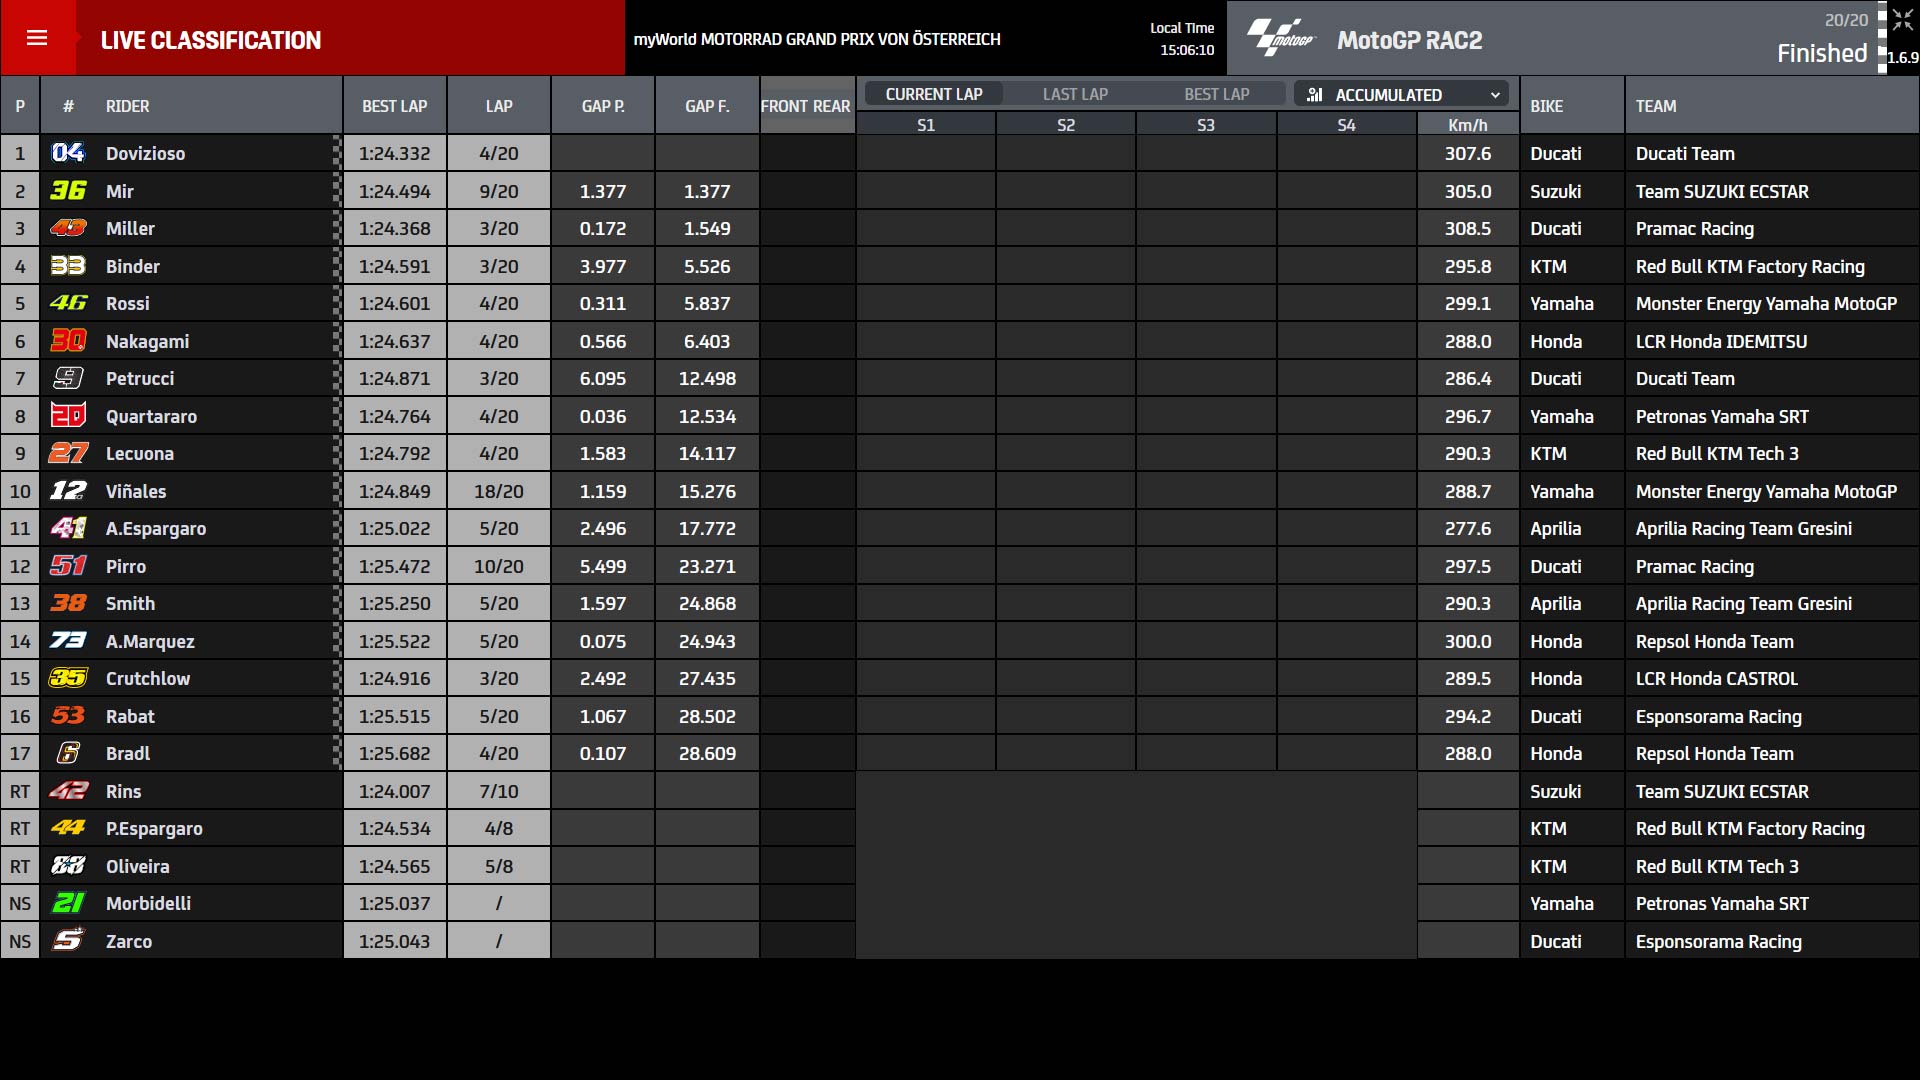Switch to the Current Lap tab
Viewport: 1920px width, 1080px height.
coord(934,94)
